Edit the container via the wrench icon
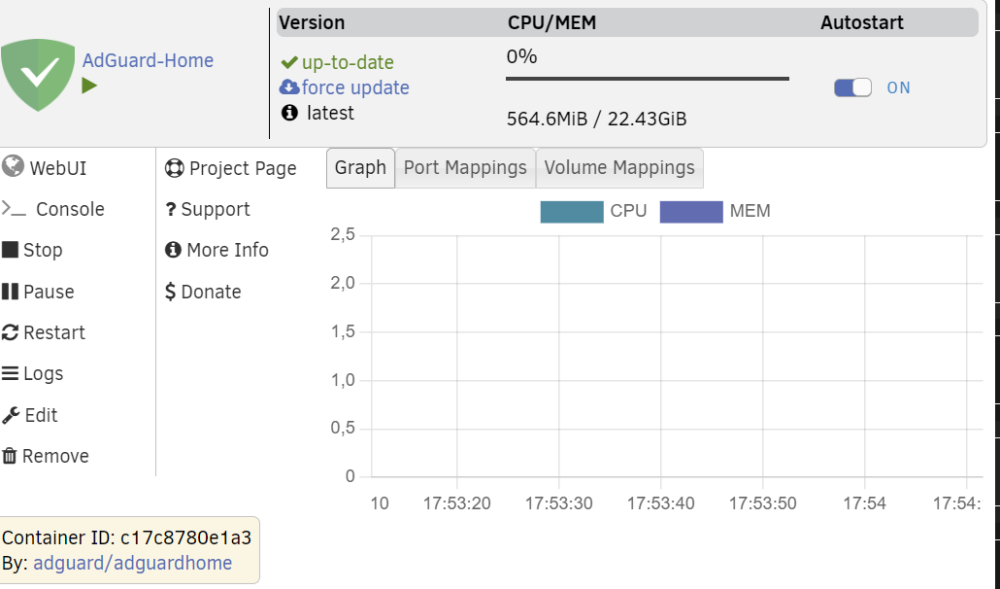 click(x=11, y=415)
